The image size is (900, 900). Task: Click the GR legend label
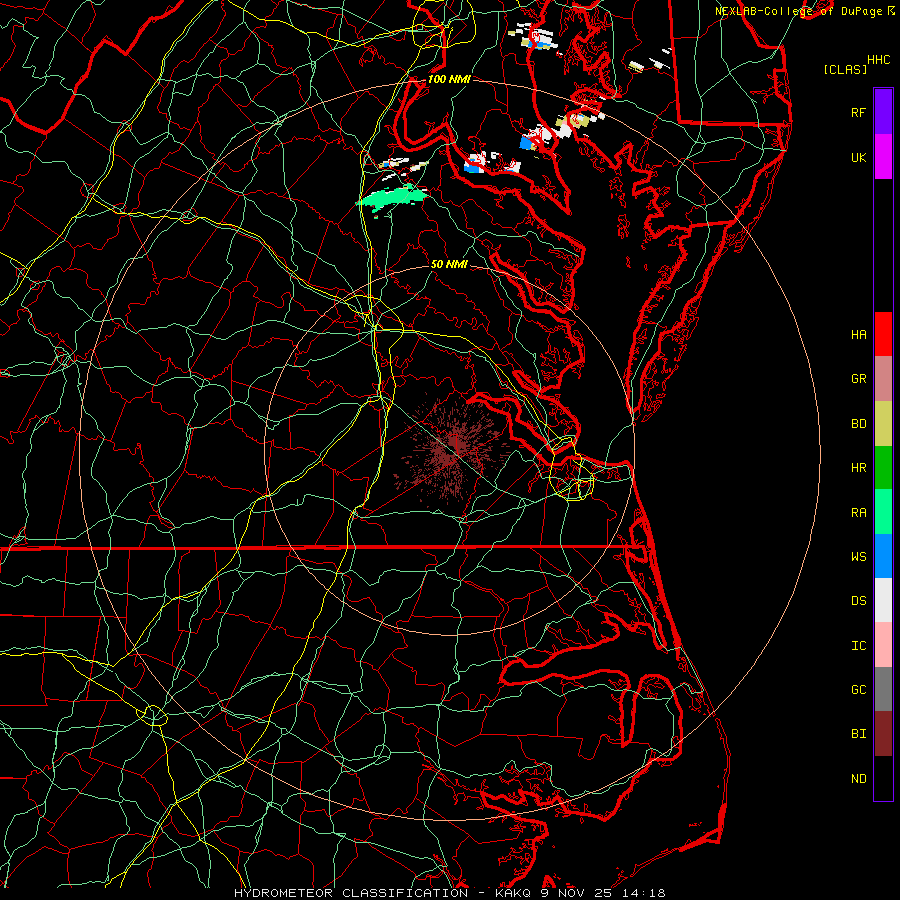pos(858,379)
